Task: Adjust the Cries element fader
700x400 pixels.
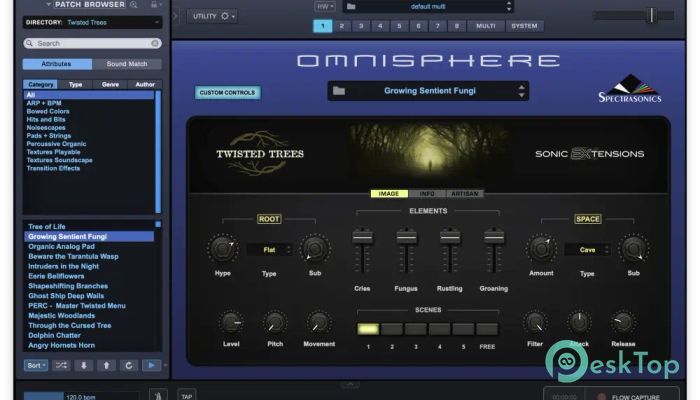Action: click(362, 237)
